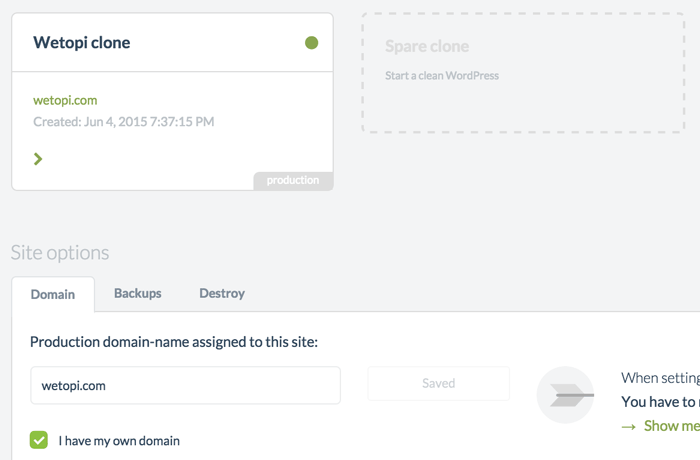Open the Show me link

click(671, 426)
